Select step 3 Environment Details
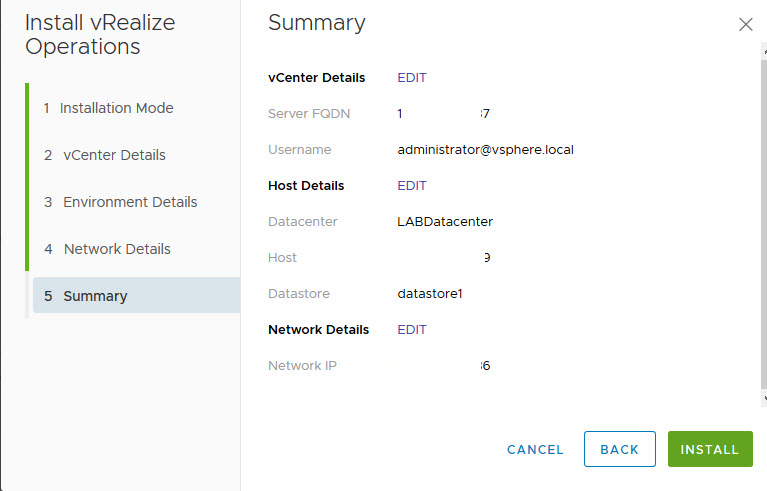This screenshot has height=491, width=767. point(129,202)
